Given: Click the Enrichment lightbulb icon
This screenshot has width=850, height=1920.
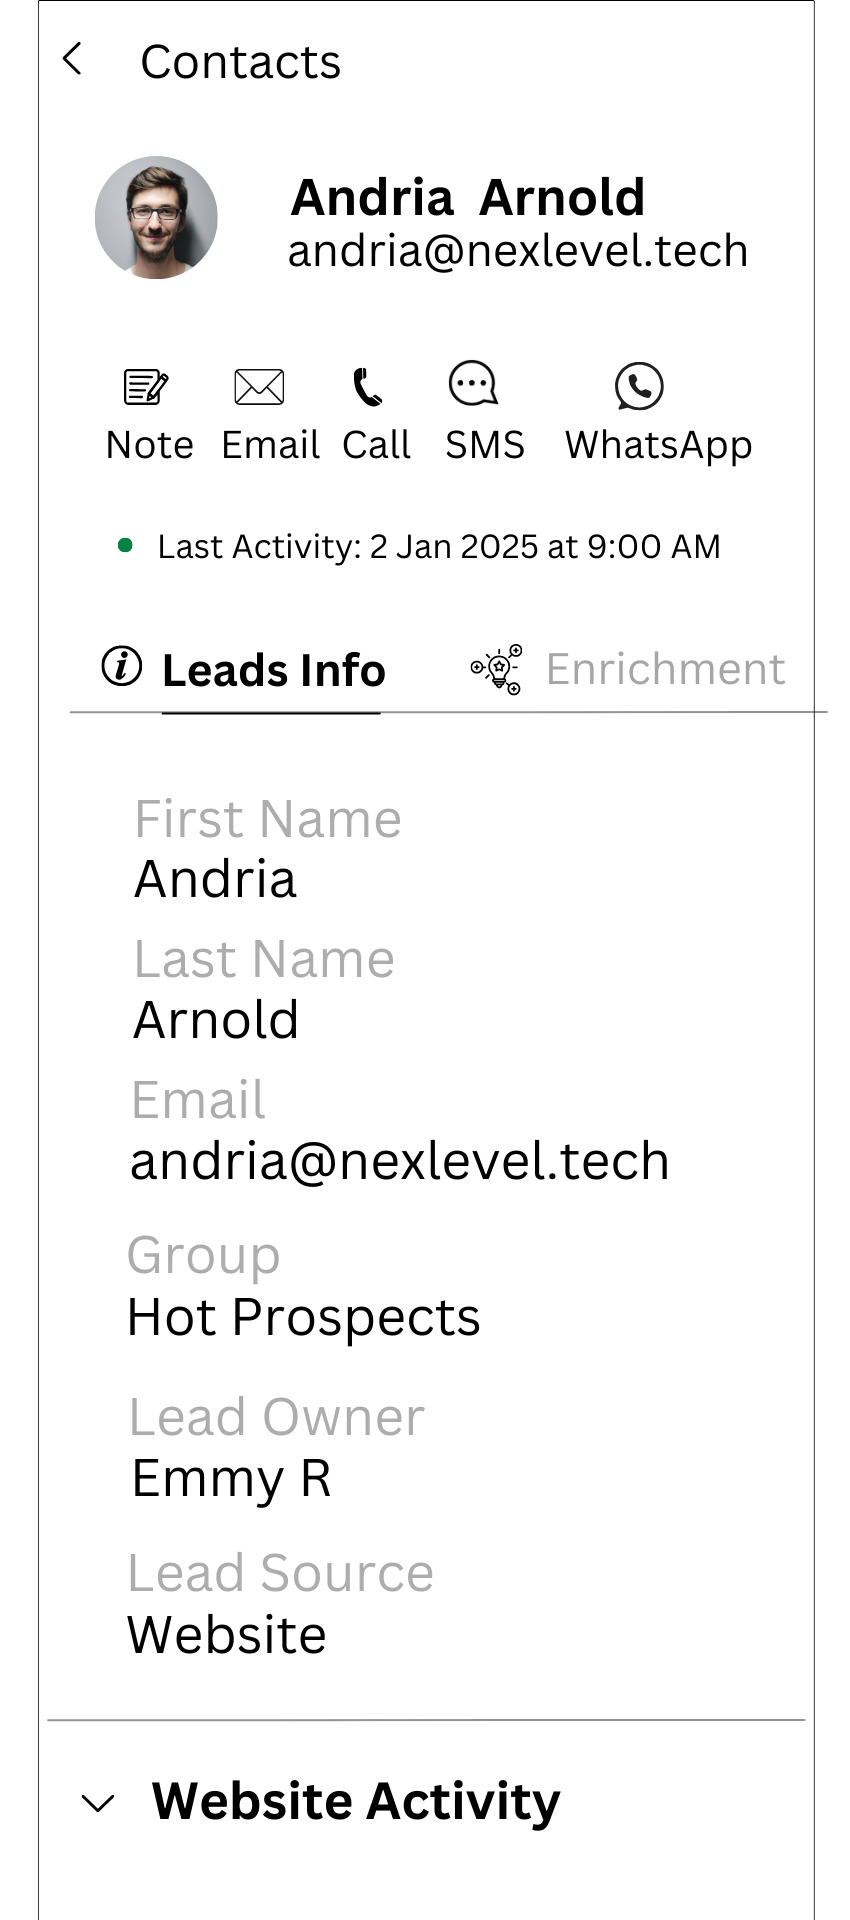Looking at the screenshot, I should (x=497, y=669).
